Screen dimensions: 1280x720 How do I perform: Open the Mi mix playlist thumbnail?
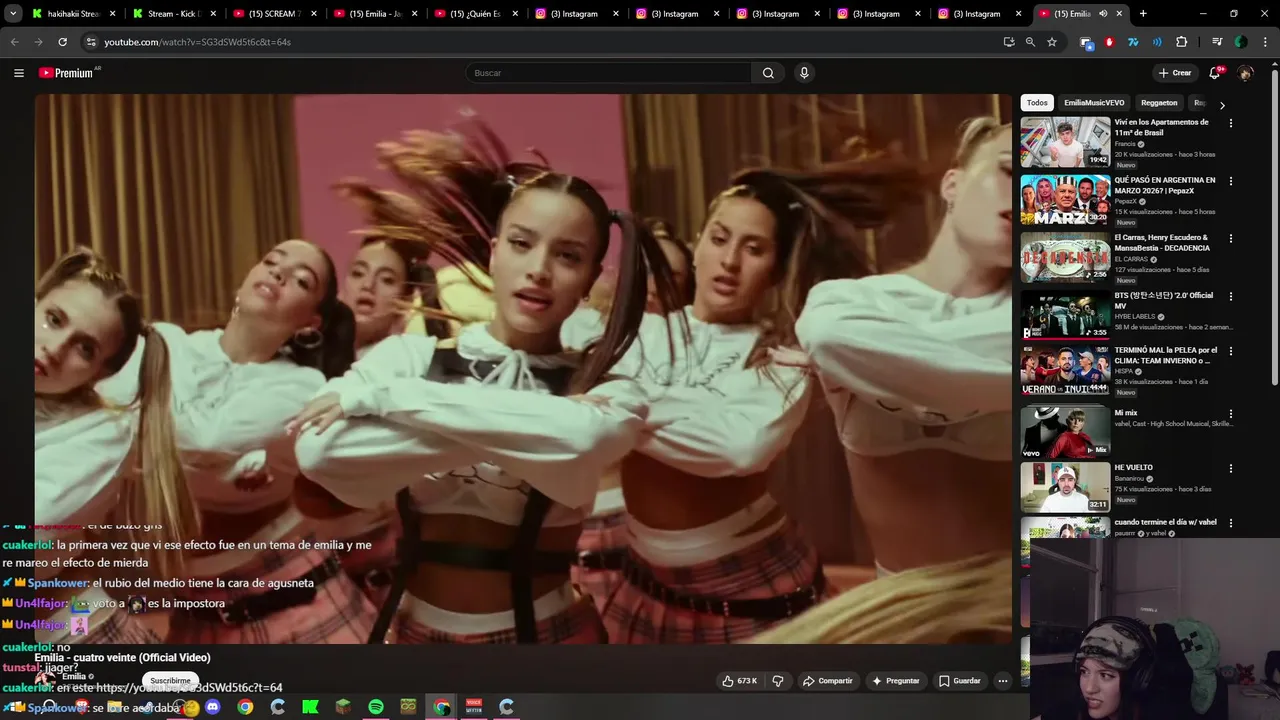point(1065,430)
